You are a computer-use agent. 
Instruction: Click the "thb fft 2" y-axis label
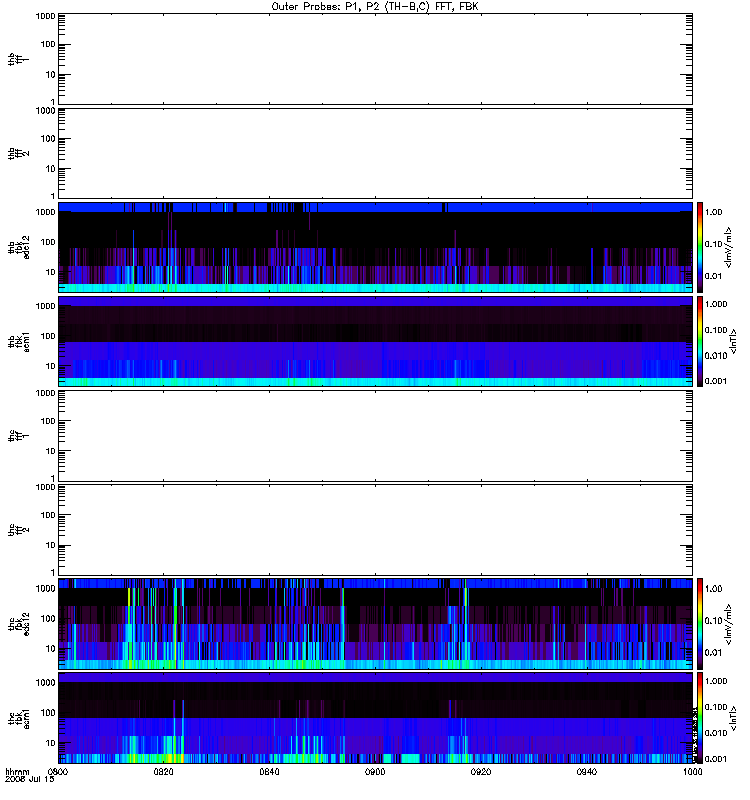(18, 153)
